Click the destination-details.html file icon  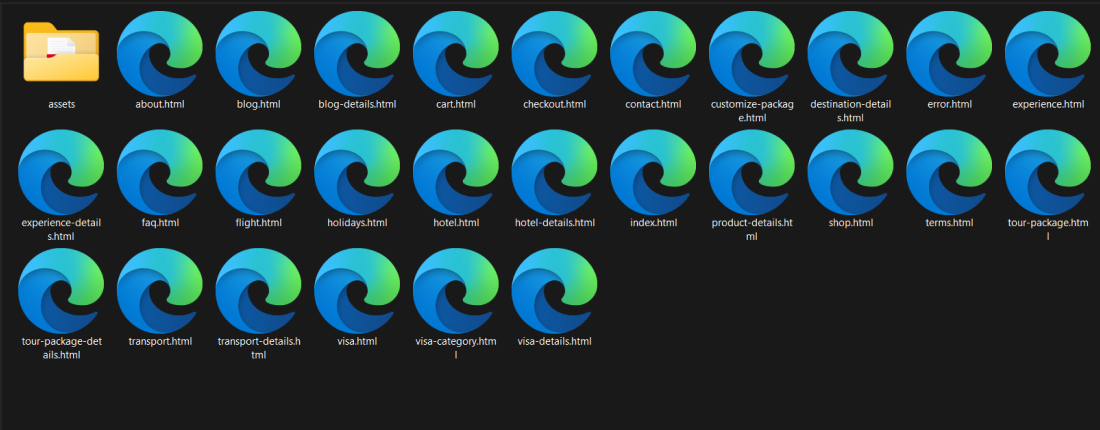point(850,53)
